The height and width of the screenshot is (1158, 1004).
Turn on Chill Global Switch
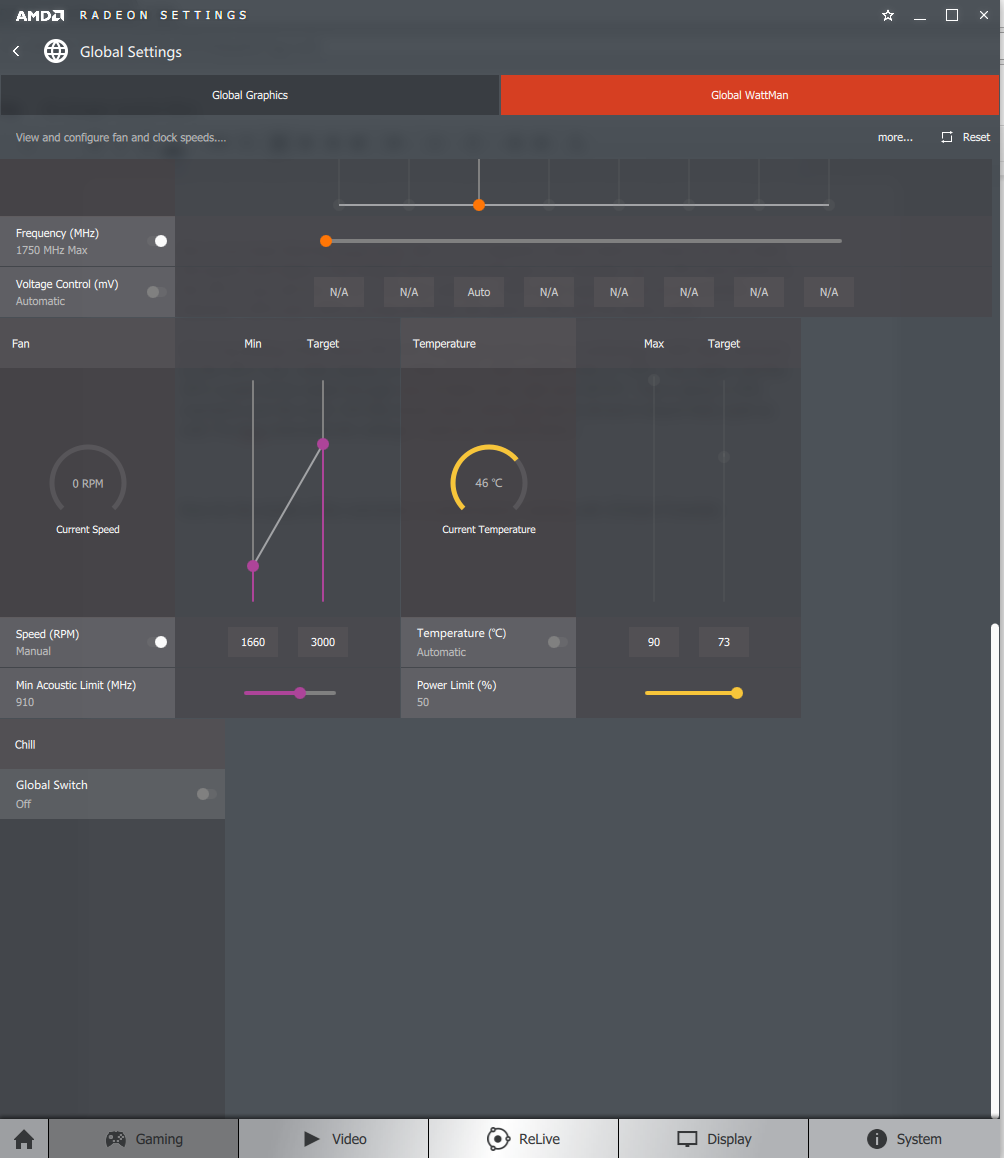(x=207, y=794)
